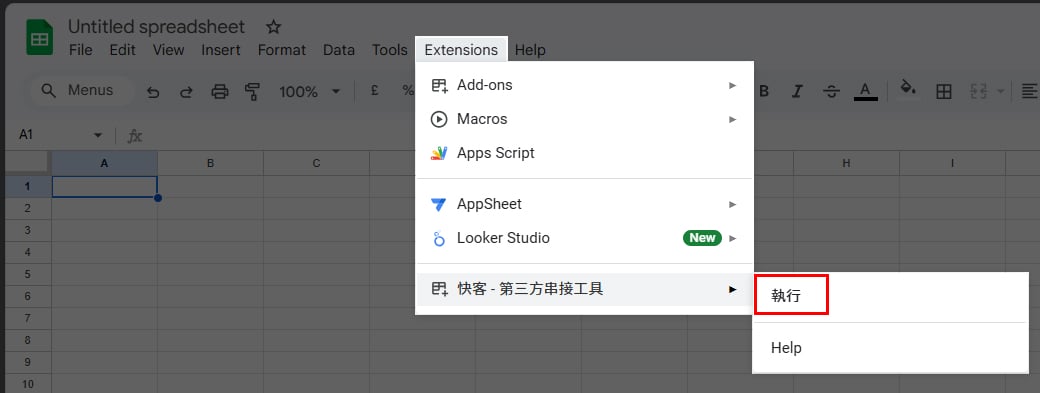Click the Google Sheets home icon
This screenshot has width=1040, height=393.
39,38
